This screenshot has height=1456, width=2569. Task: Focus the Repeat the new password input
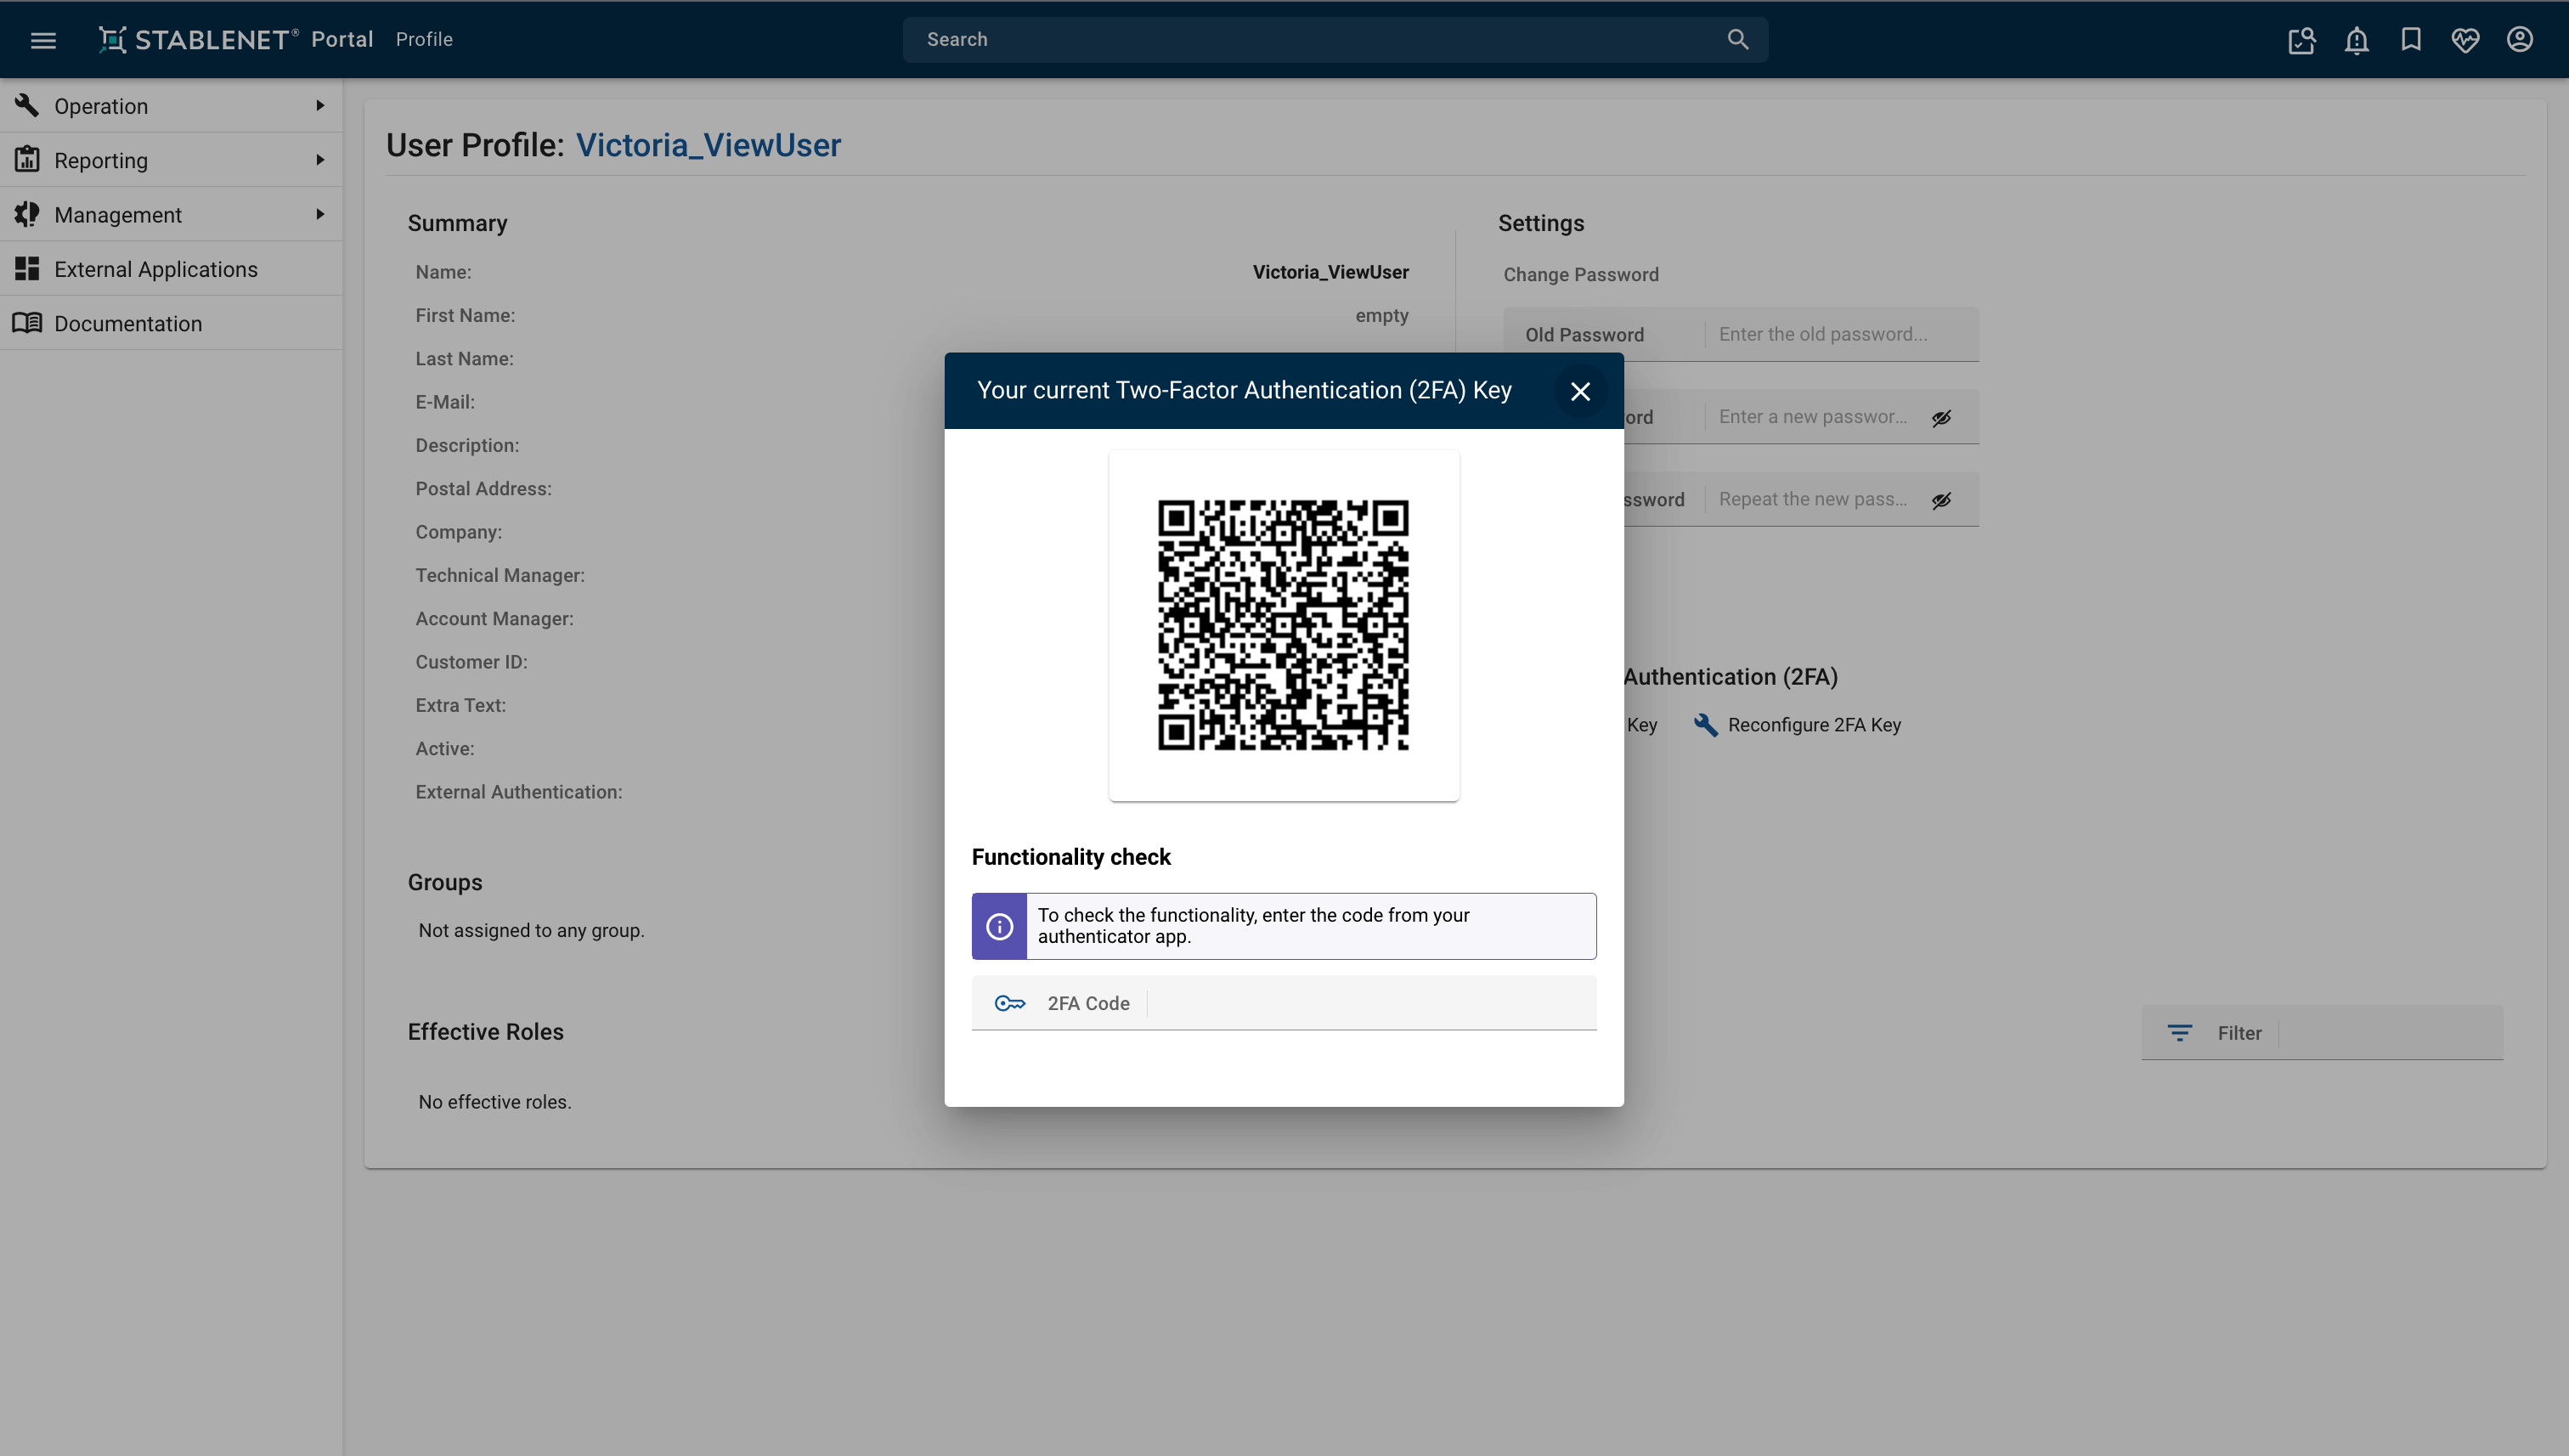point(1814,499)
